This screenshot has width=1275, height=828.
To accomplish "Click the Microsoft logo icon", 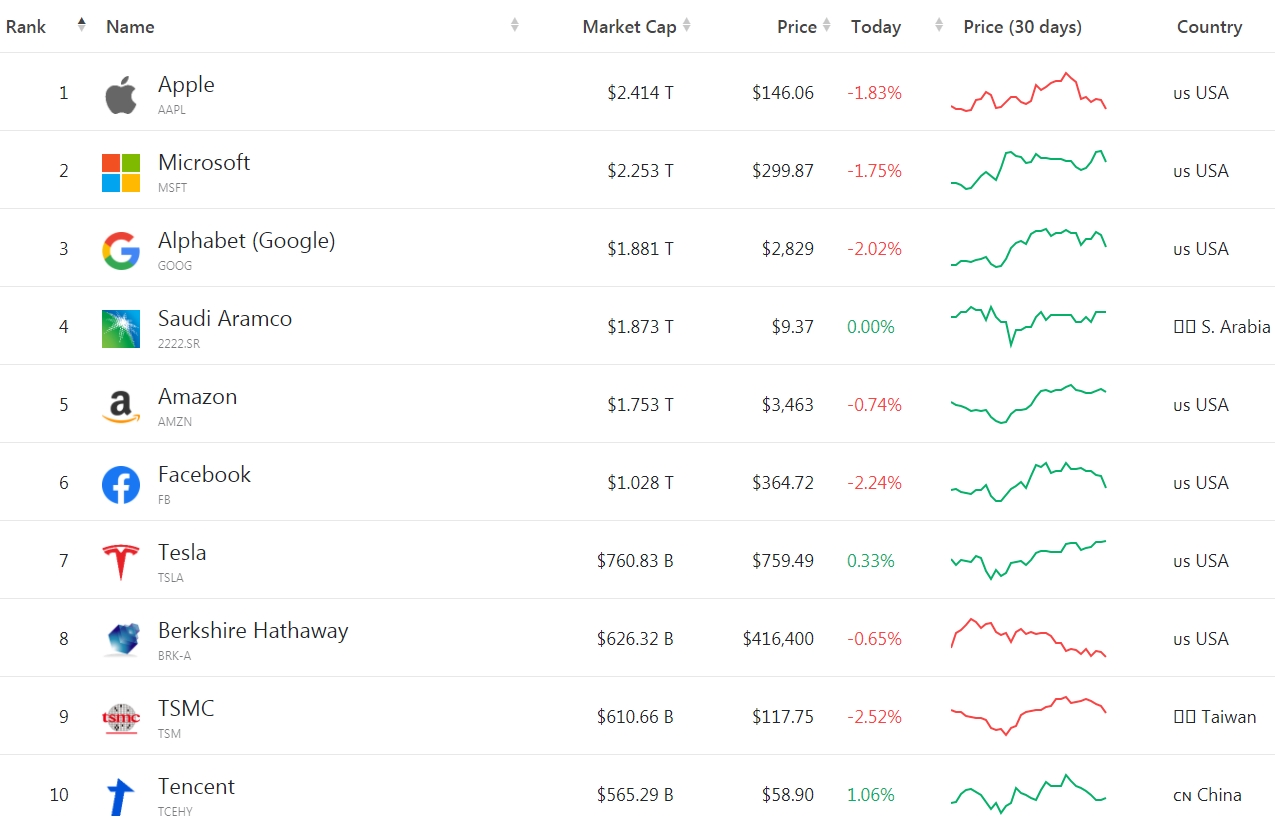I will tap(121, 173).
